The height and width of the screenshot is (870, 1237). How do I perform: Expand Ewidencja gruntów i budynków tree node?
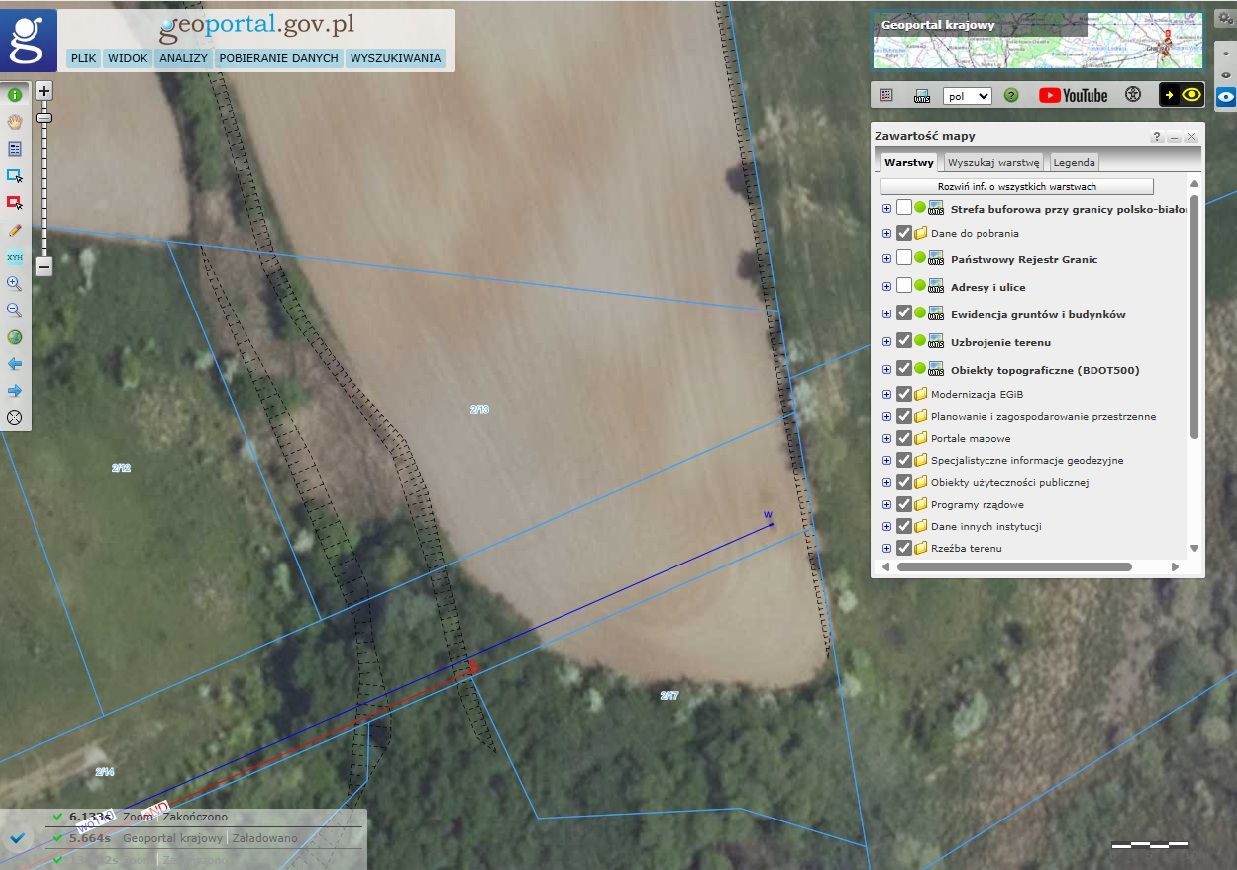click(x=886, y=314)
